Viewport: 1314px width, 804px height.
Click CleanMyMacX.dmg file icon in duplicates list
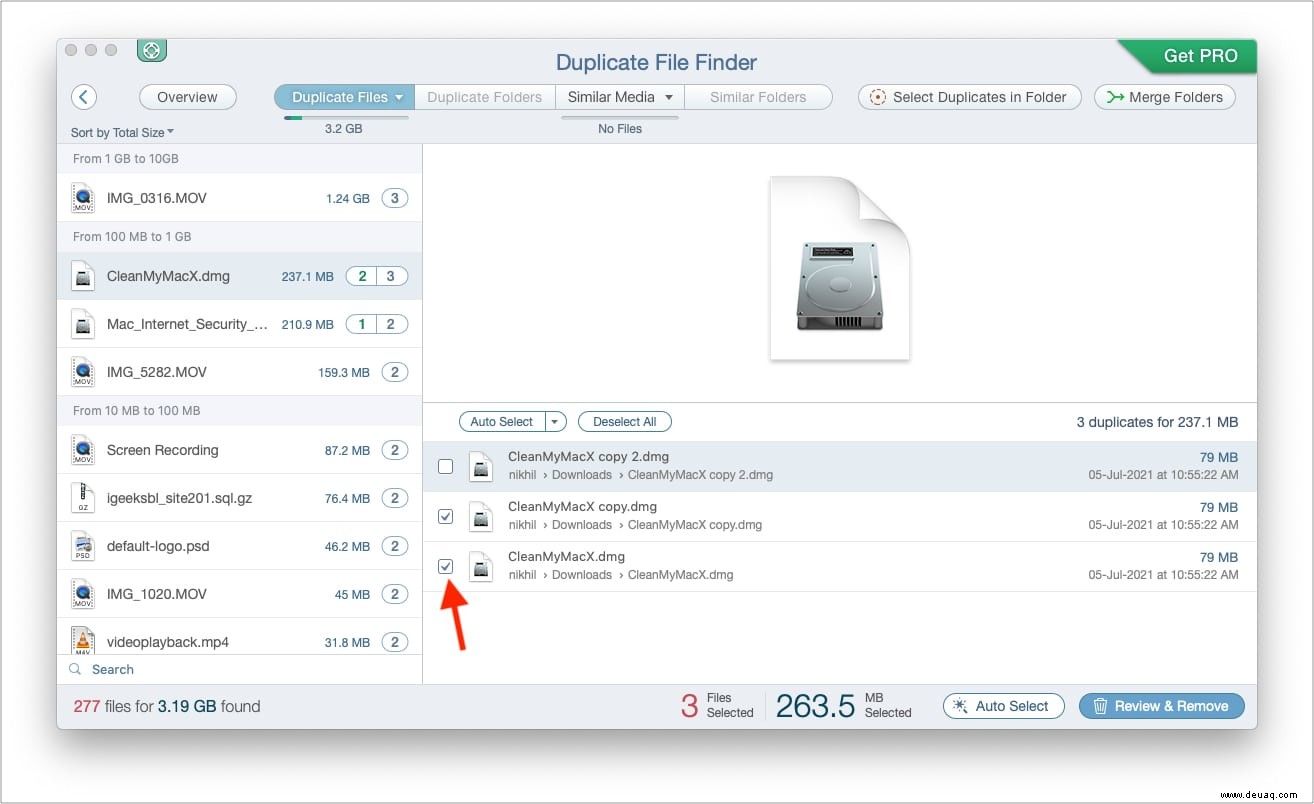[482, 566]
